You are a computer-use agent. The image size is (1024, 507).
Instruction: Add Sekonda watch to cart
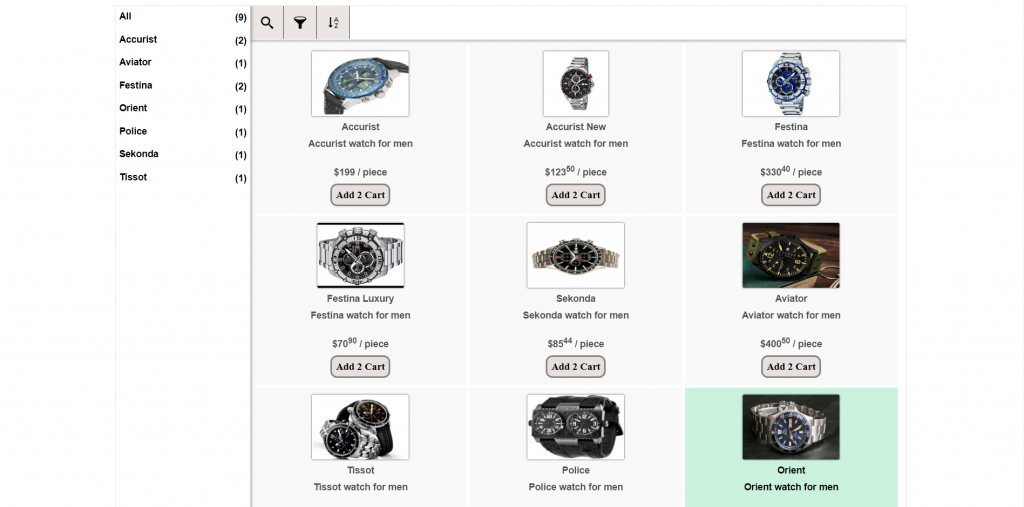click(x=576, y=367)
